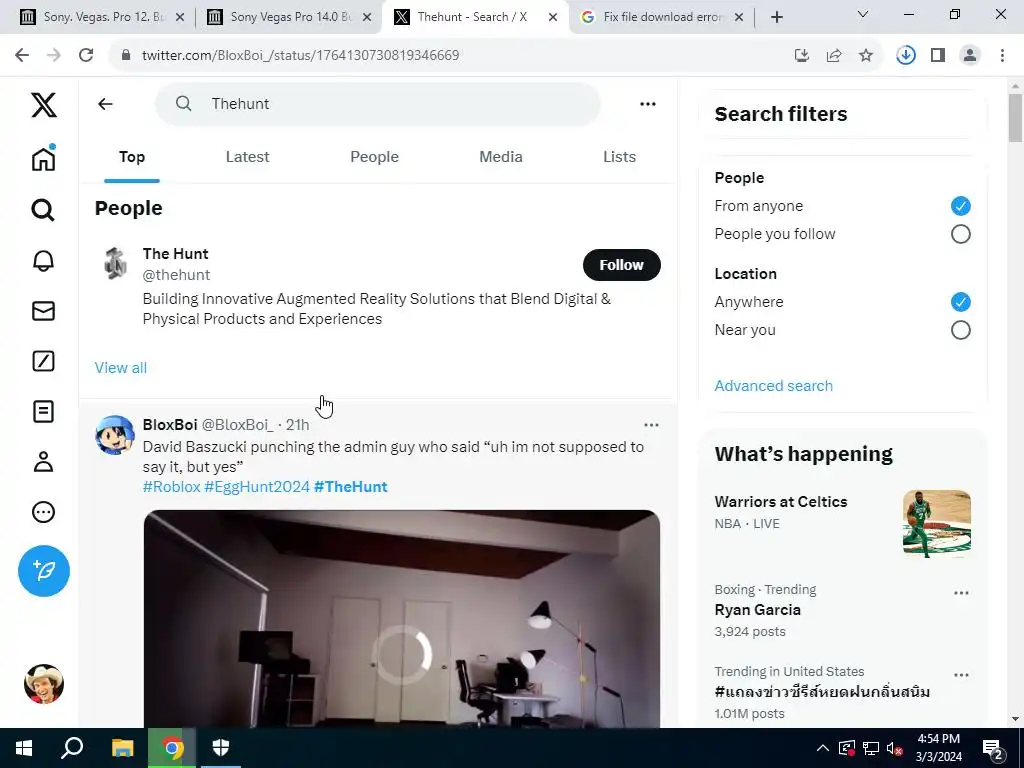This screenshot has width=1024, height=768.
Task: Click the #EggHunt2024 hashtag
Action: point(257,487)
